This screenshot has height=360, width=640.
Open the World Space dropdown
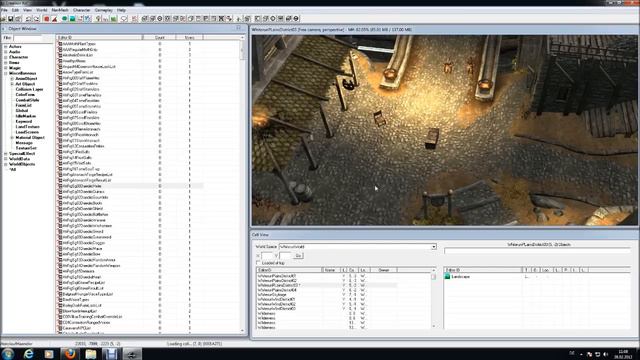coord(433,247)
